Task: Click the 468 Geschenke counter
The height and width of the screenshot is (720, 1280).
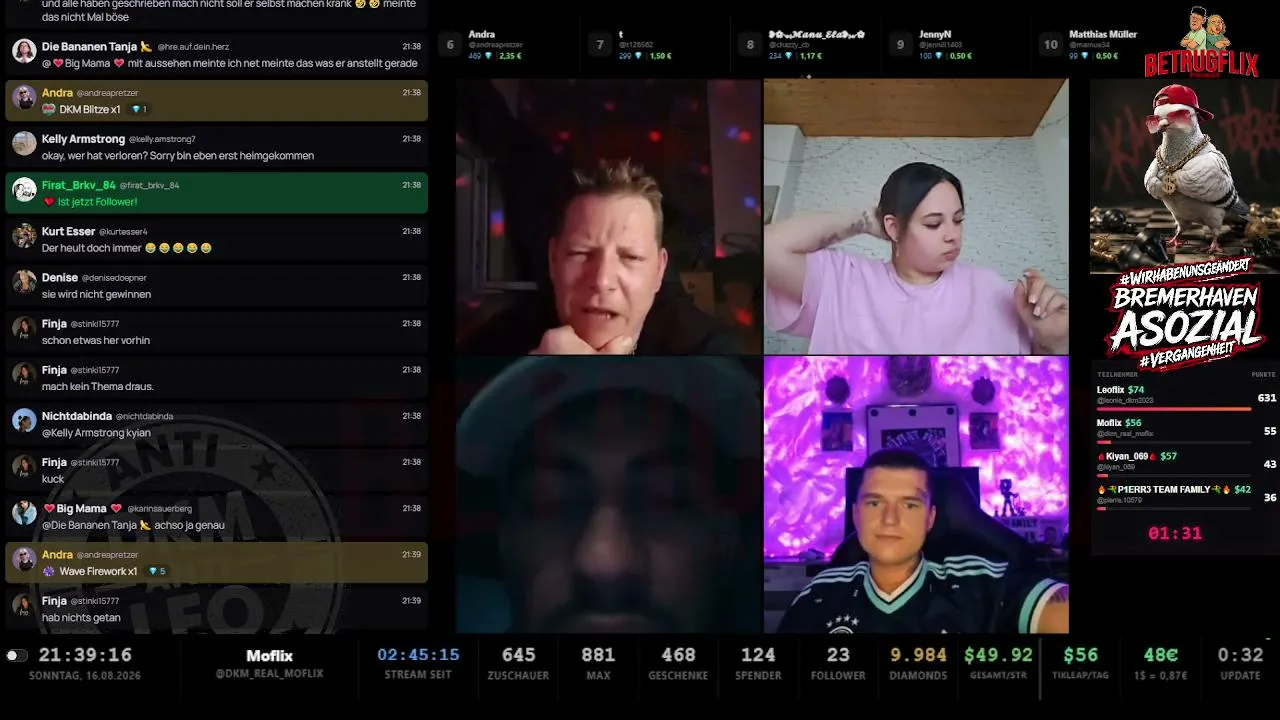Action: point(678,655)
